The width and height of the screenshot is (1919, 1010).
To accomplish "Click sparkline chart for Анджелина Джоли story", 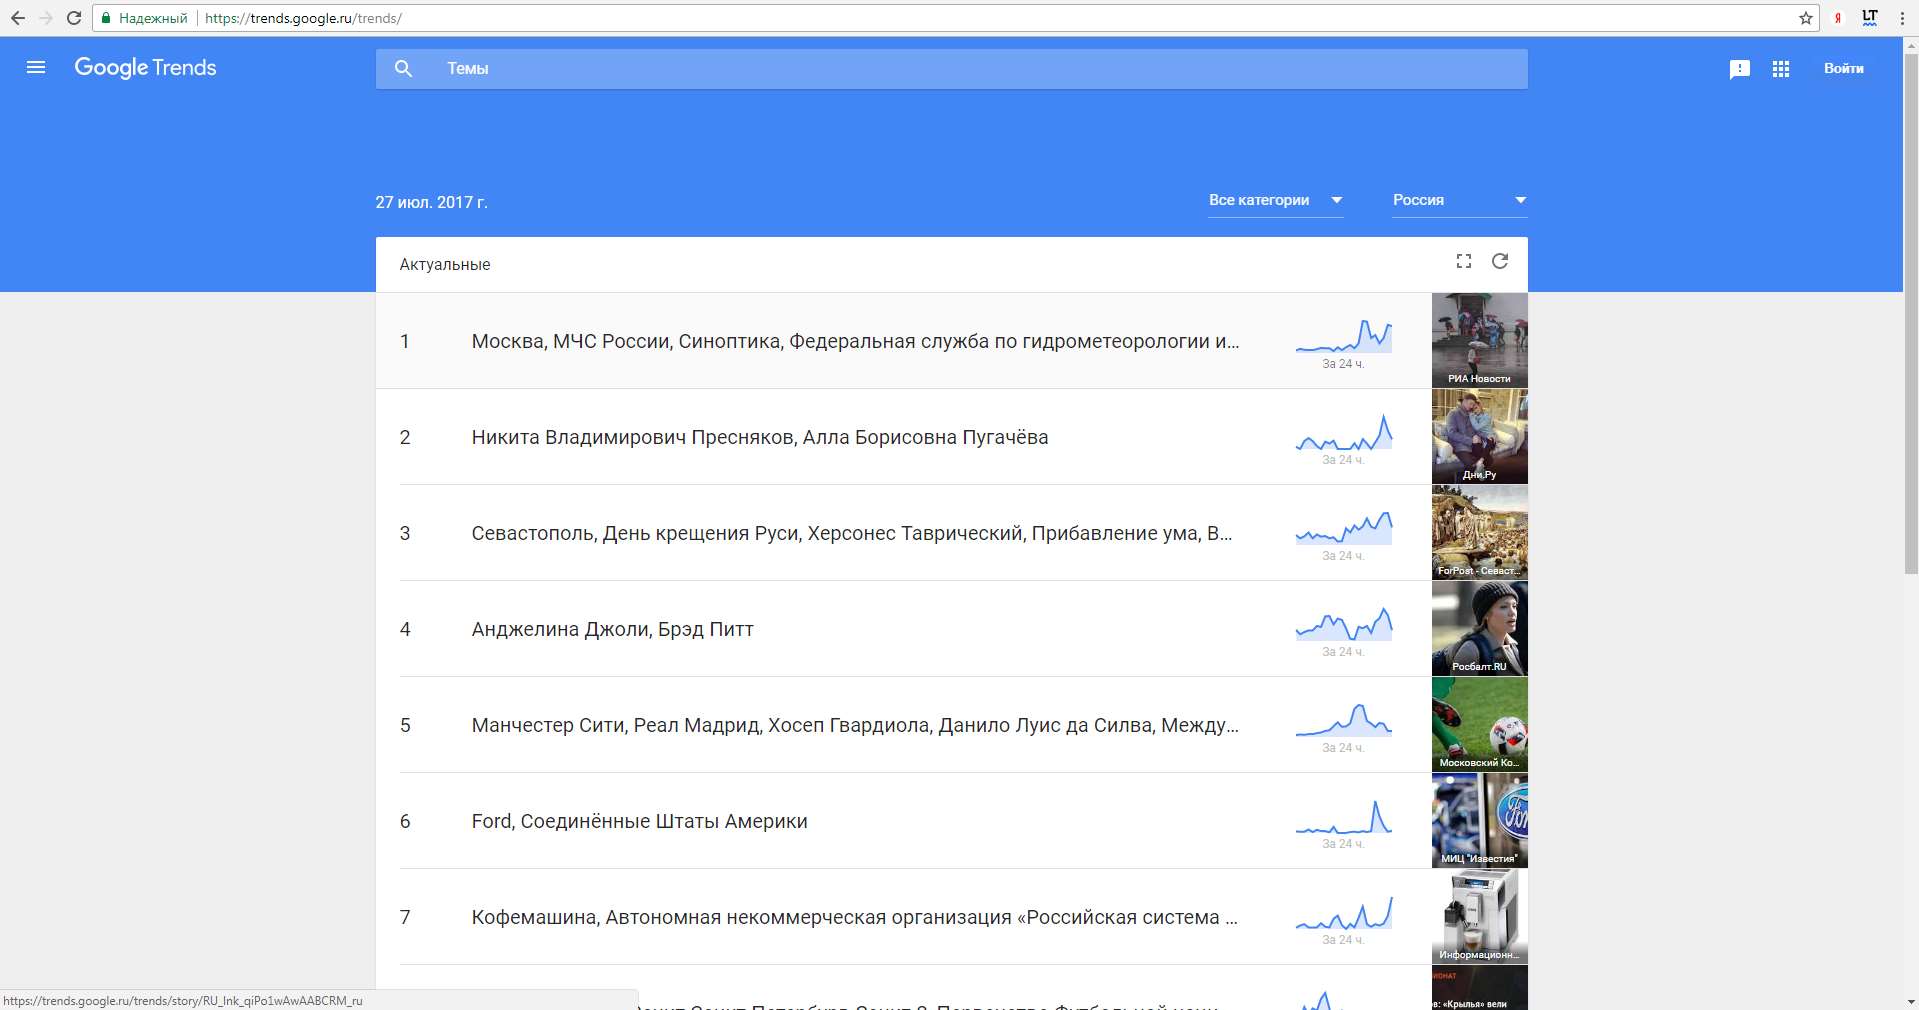I will (x=1344, y=625).
